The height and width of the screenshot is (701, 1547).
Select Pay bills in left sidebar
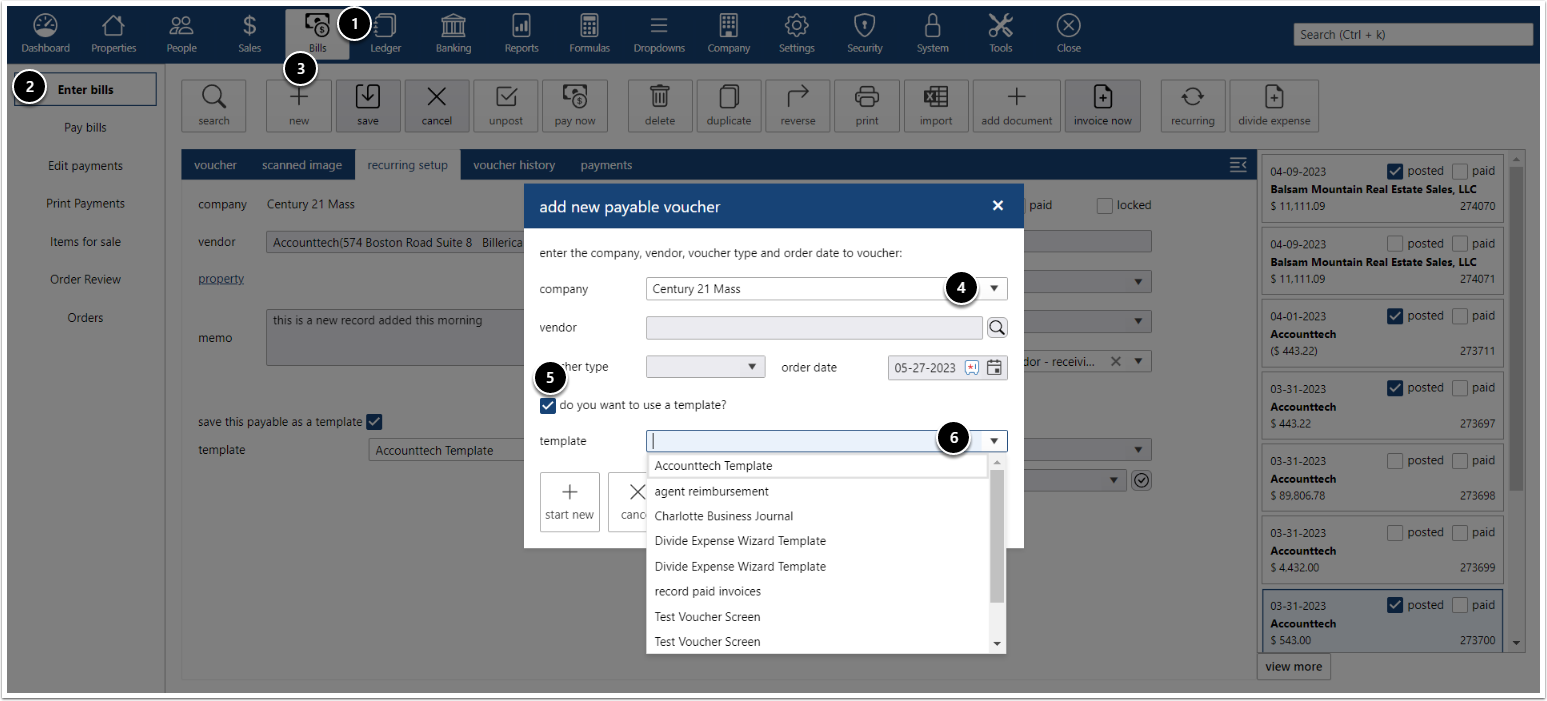pos(85,127)
